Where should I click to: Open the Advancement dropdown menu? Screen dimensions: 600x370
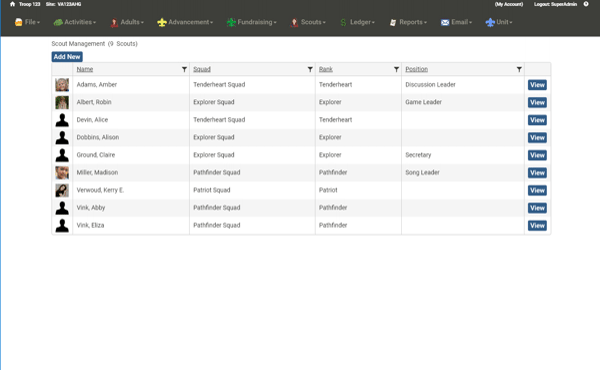tap(185, 22)
